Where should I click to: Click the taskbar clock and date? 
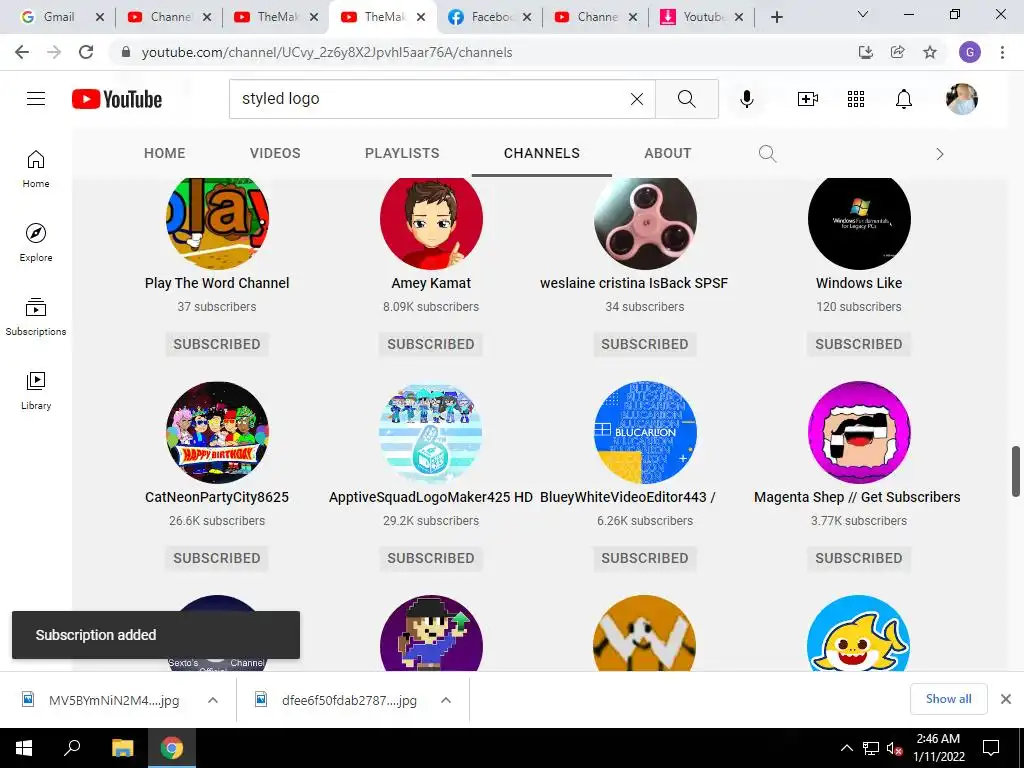click(938, 748)
